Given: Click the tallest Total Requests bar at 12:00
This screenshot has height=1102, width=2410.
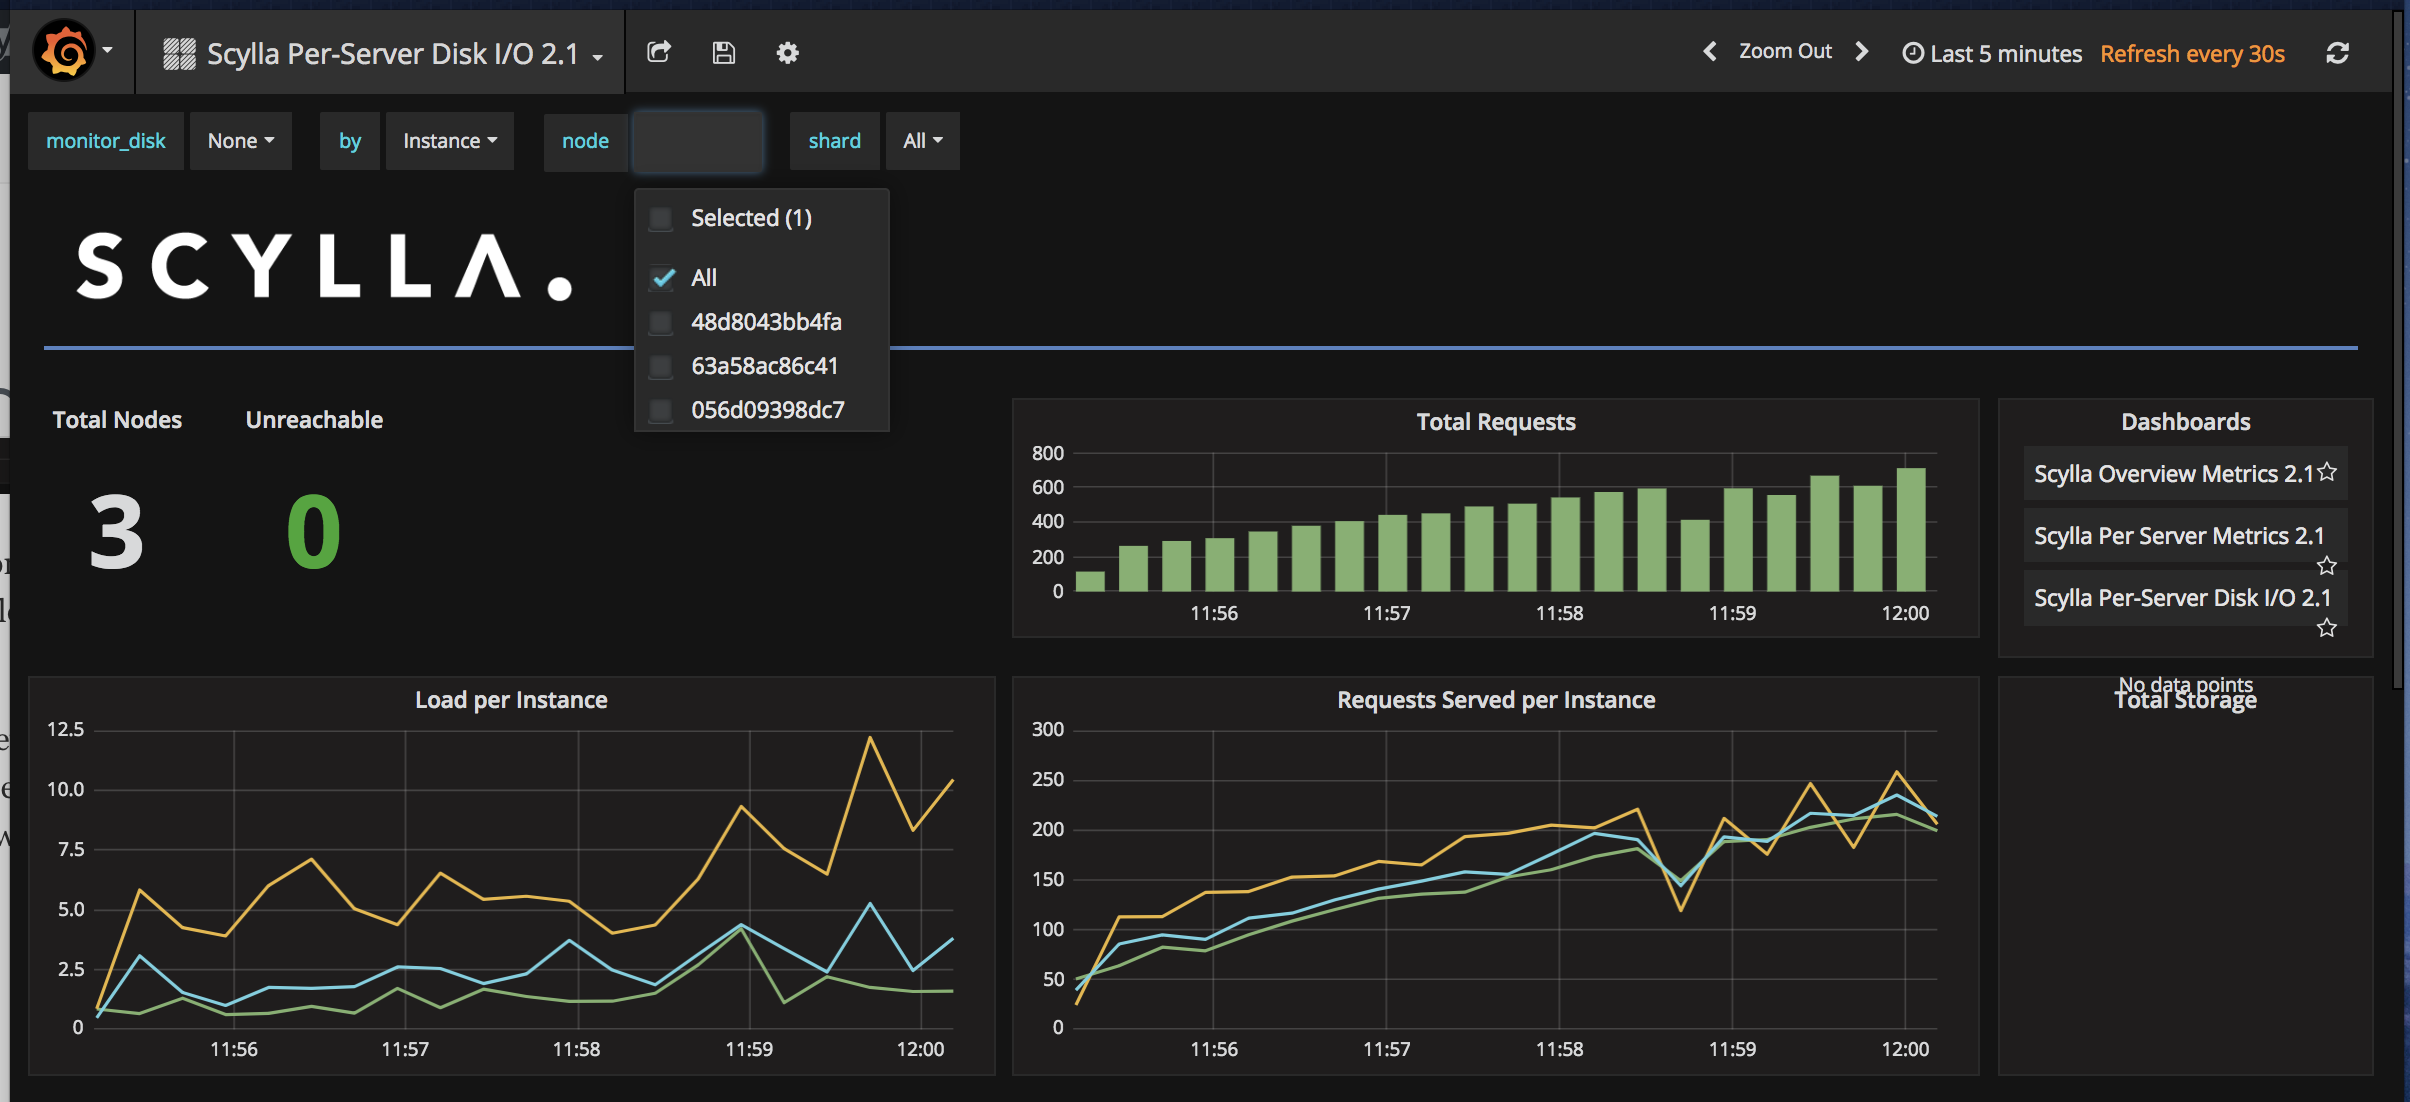Looking at the screenshot, I should 1911,529.
